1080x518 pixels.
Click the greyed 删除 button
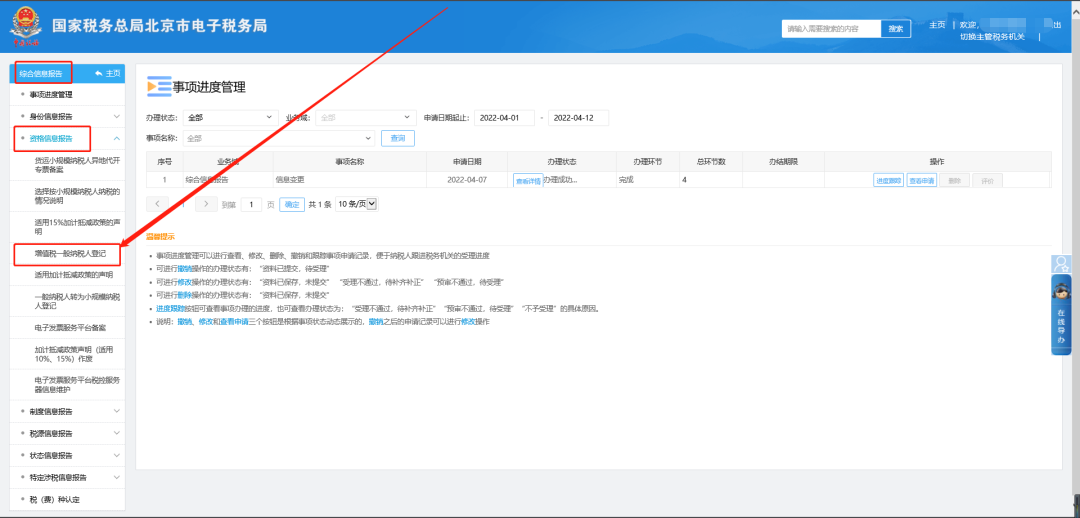(x=955, y=180)
